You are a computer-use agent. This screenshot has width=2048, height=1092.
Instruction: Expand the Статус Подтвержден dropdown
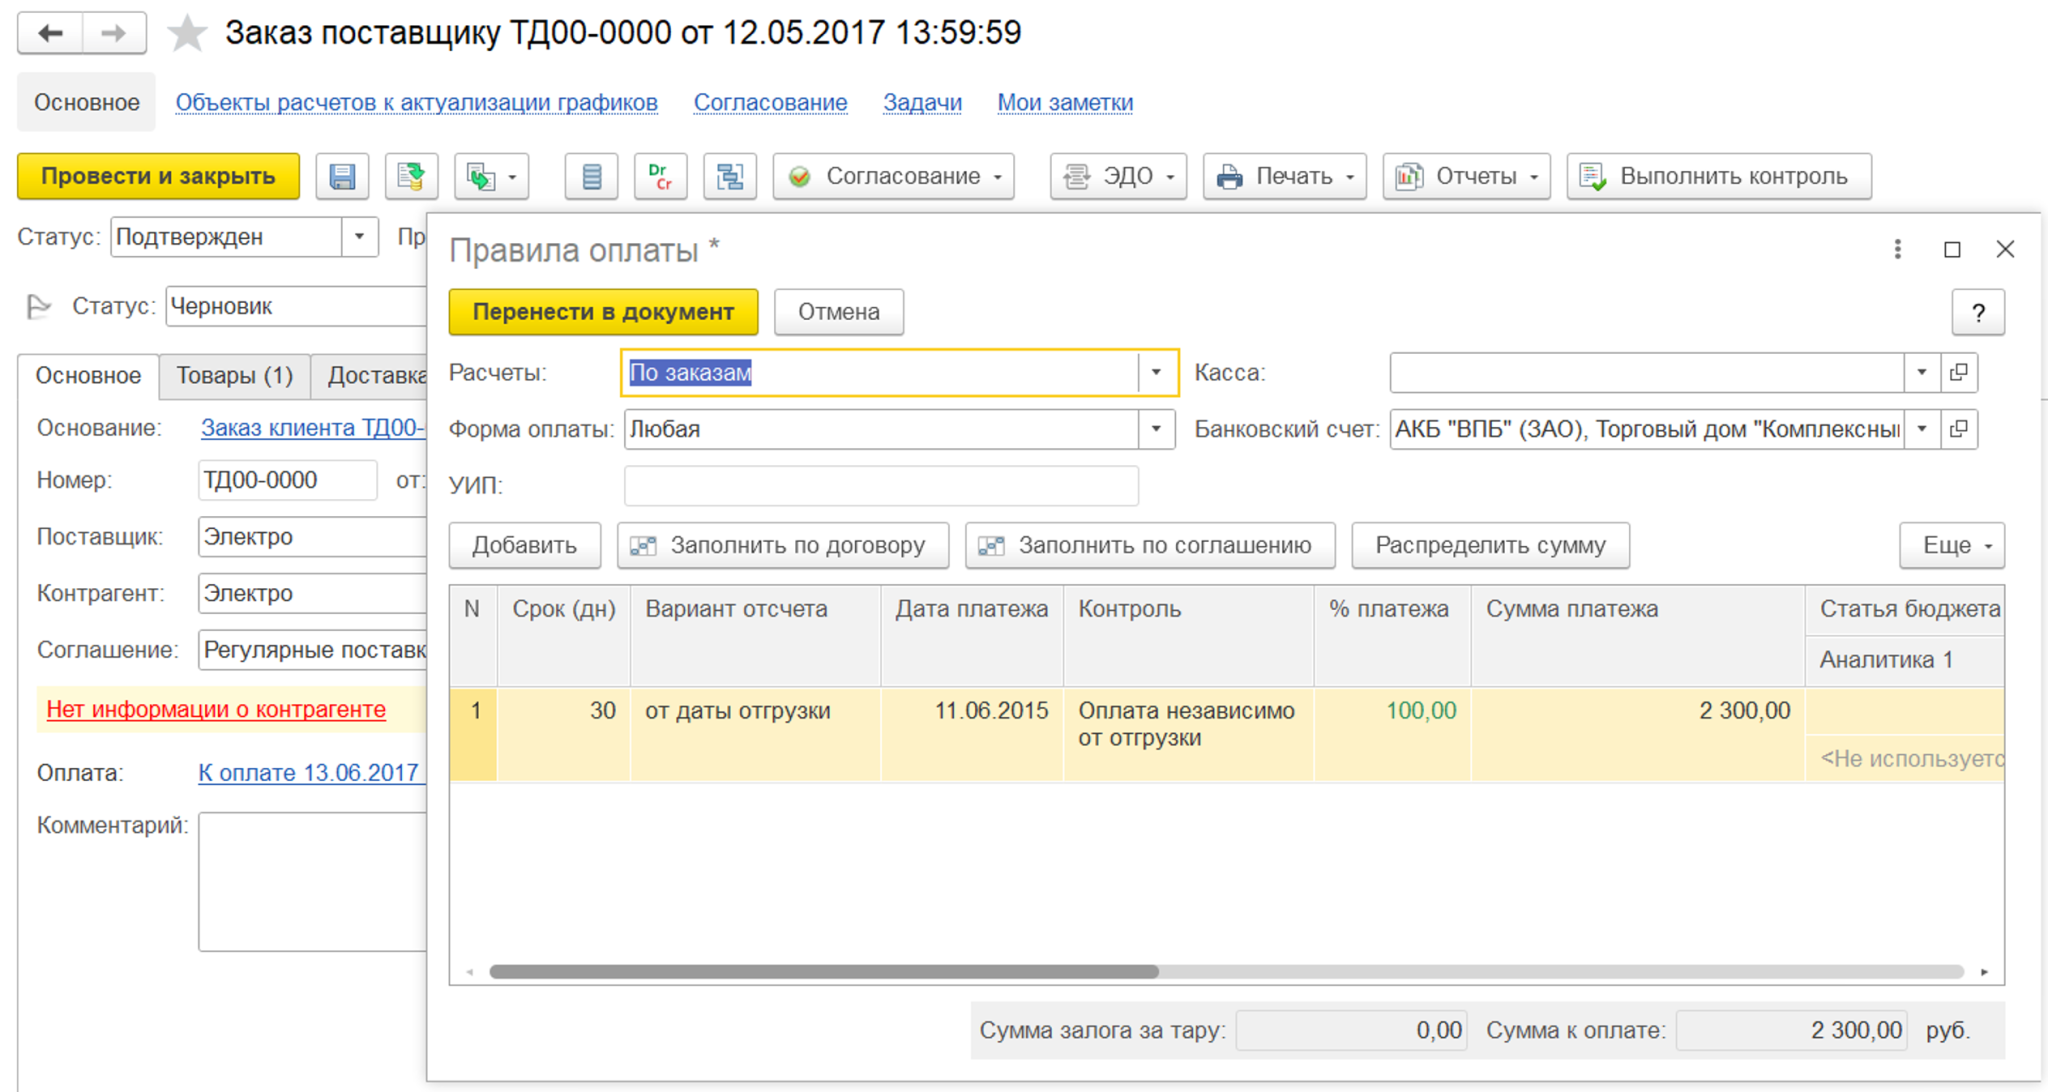point(359,237)
